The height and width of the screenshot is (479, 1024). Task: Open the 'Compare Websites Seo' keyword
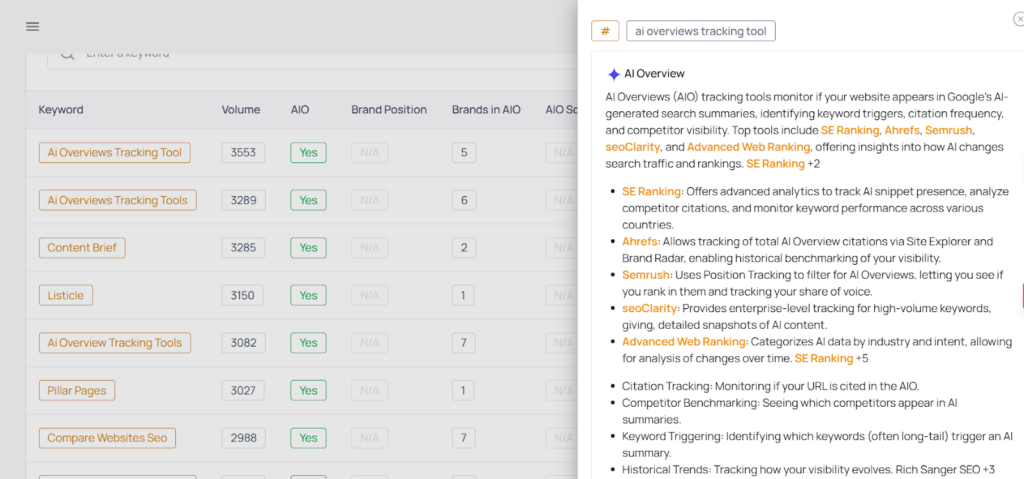tap(107, 438)
